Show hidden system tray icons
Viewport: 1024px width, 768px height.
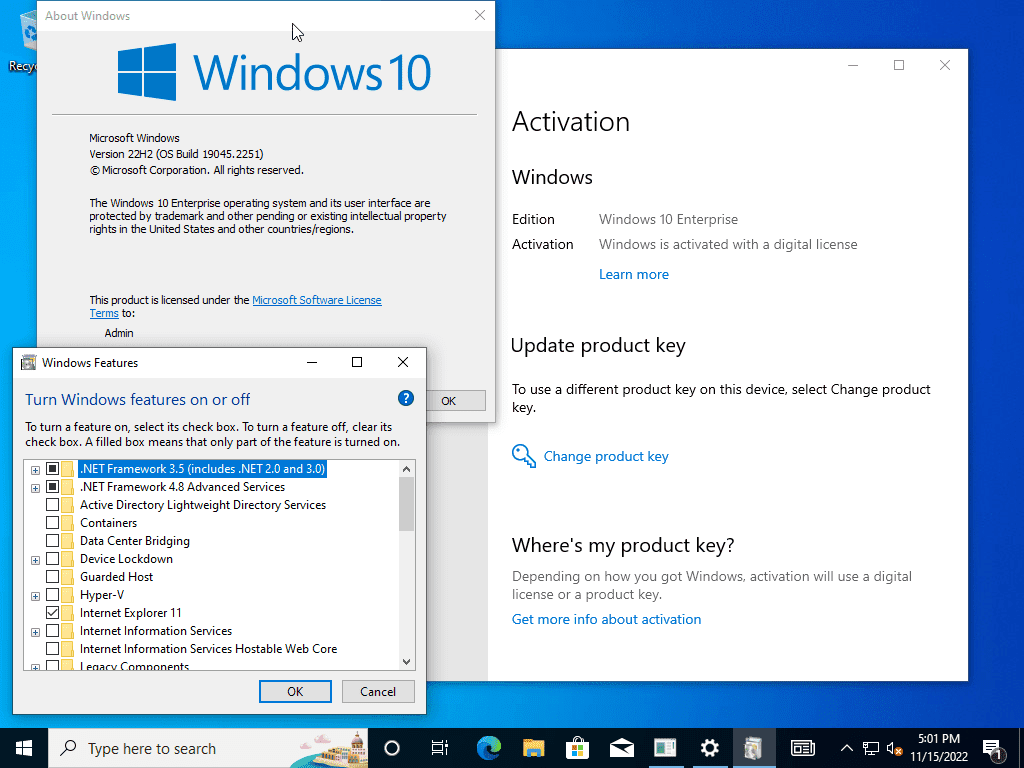(x=846, y=748)
